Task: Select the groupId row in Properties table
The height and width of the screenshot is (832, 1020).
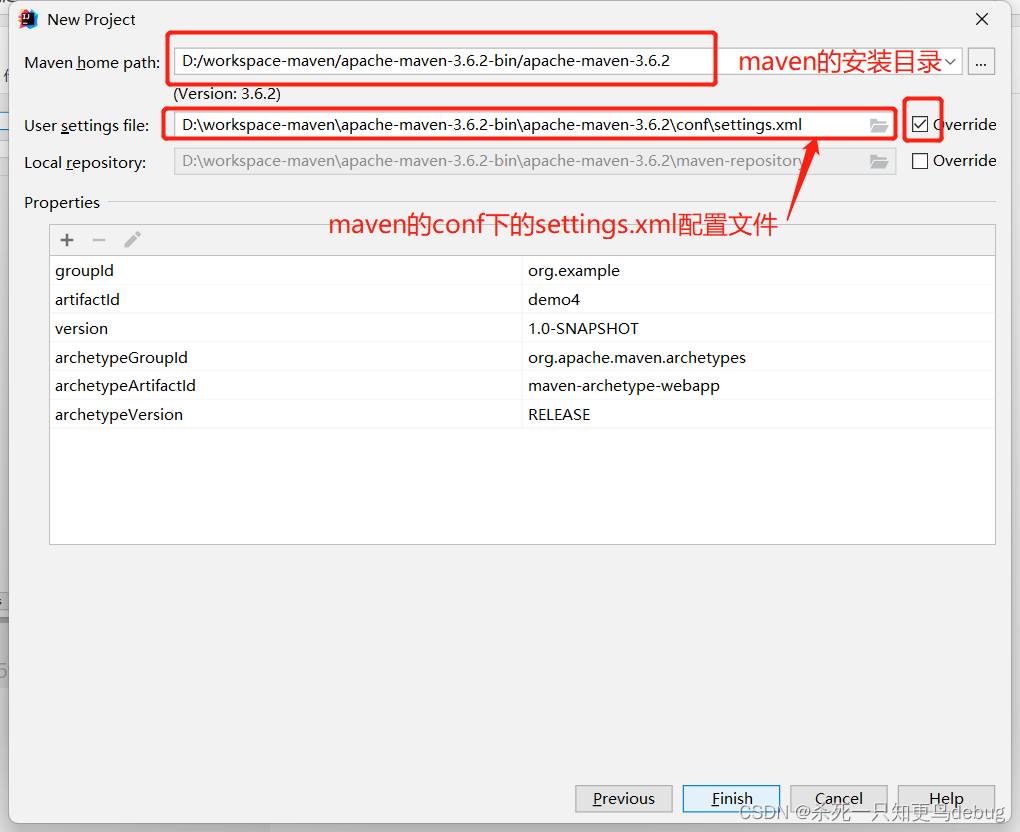Action: (x=300, y=270)
